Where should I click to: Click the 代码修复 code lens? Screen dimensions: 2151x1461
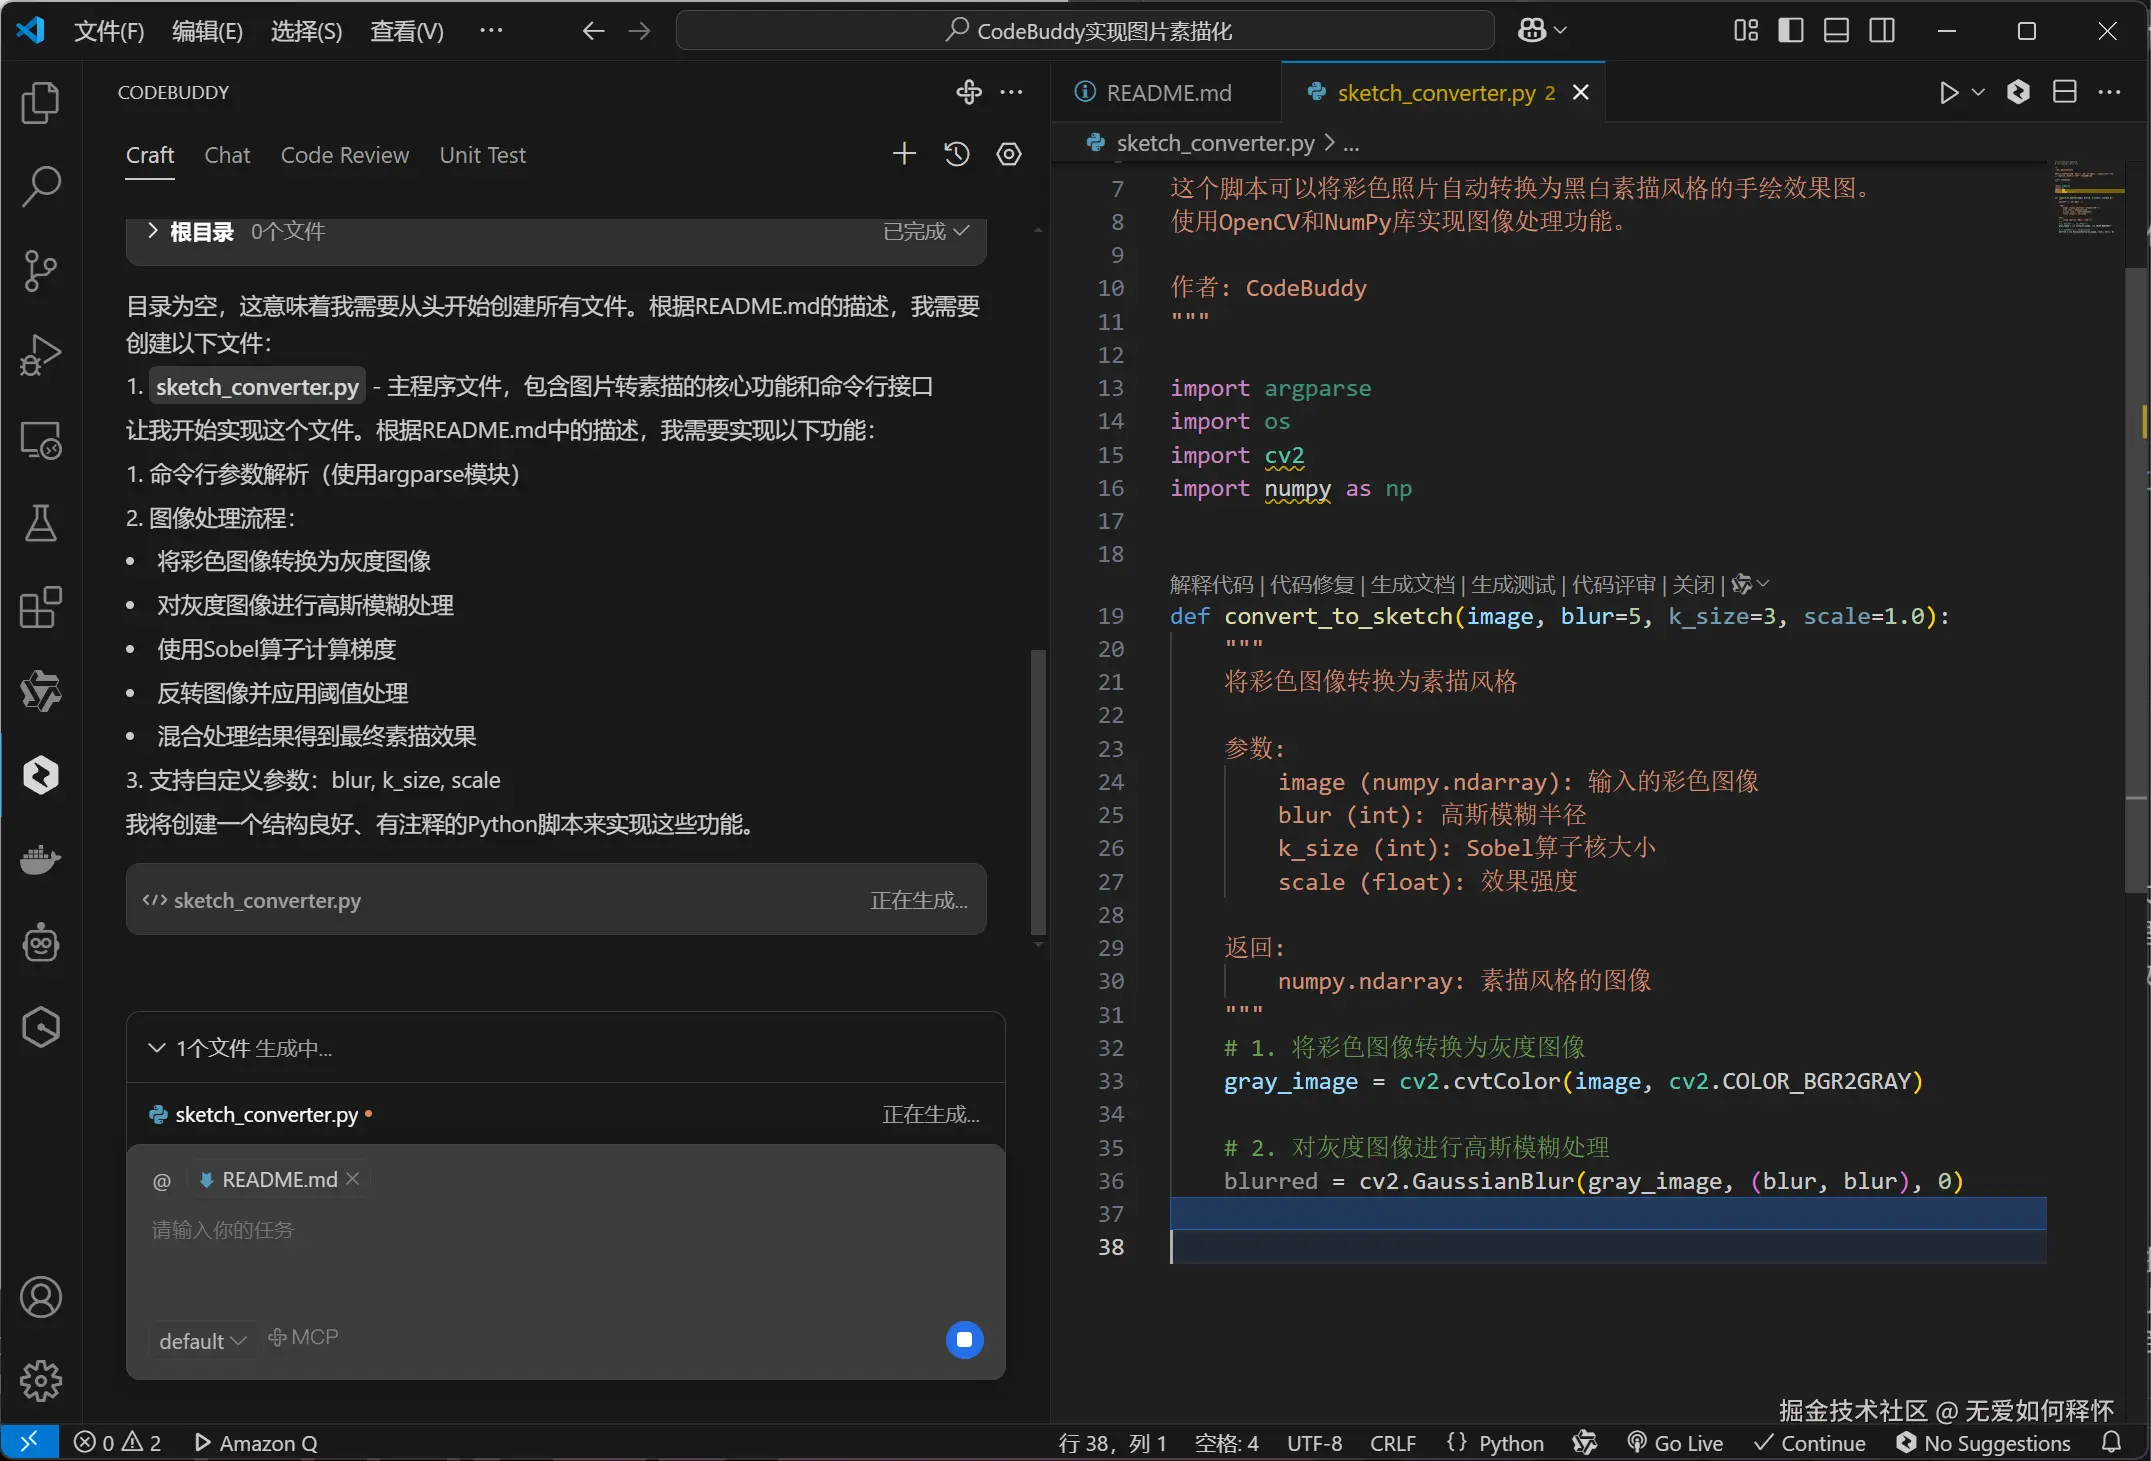pos(1312,584)
